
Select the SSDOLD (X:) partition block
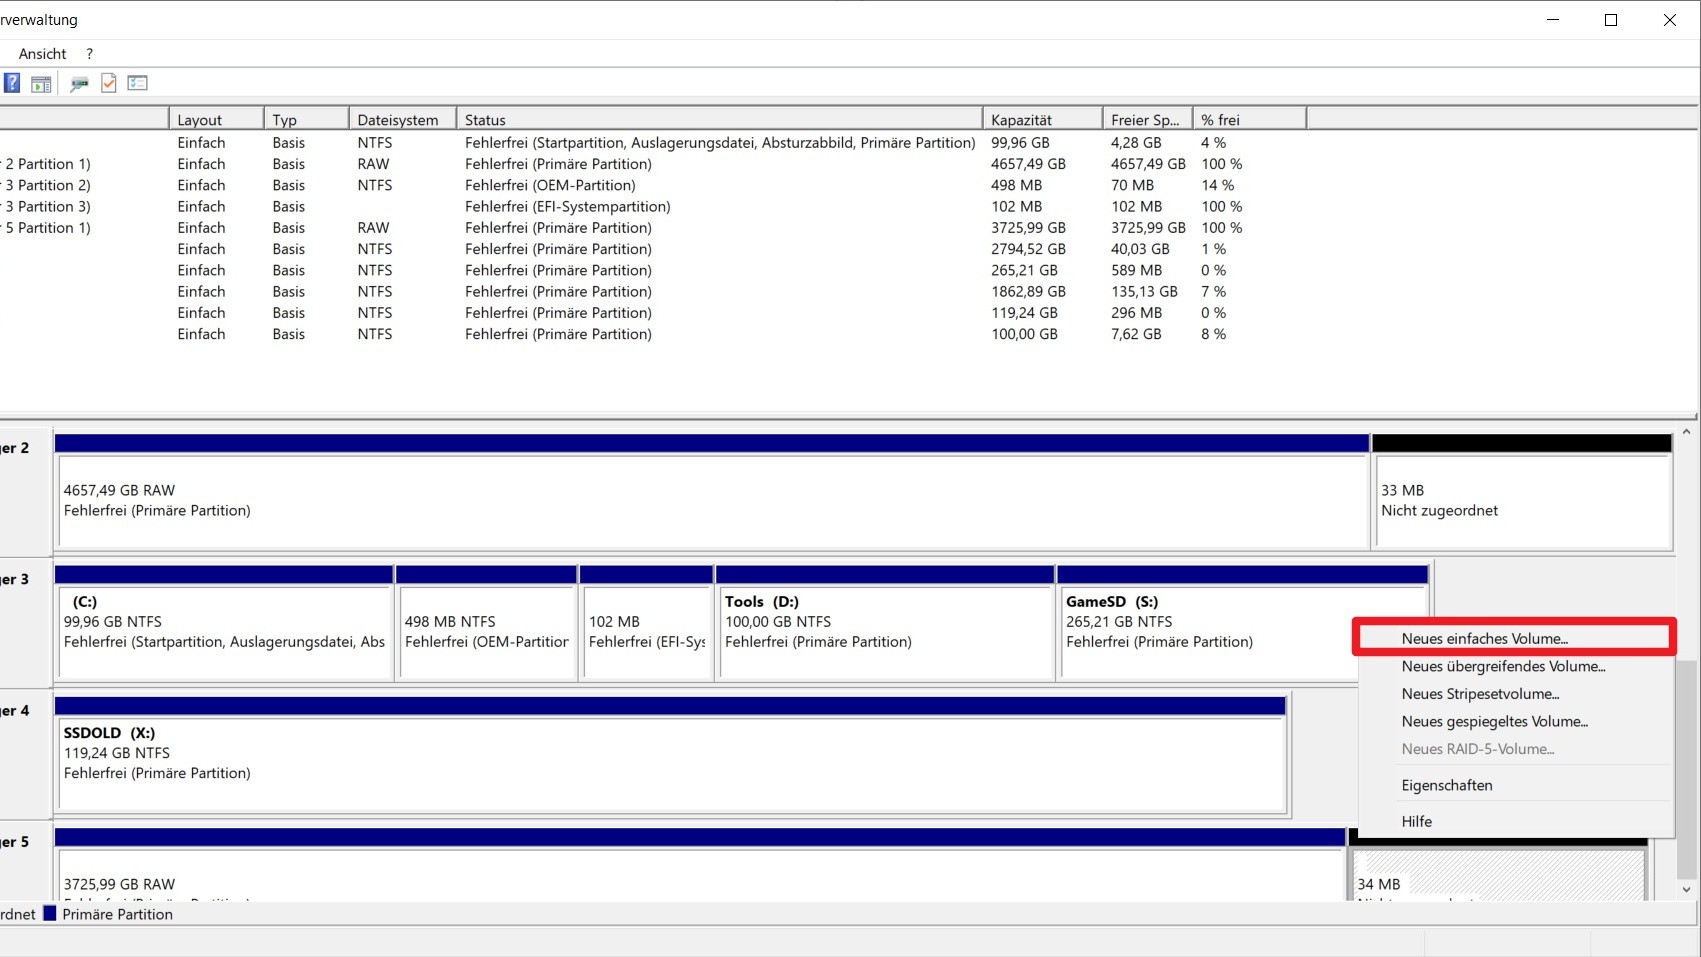[x=670, y=760]
